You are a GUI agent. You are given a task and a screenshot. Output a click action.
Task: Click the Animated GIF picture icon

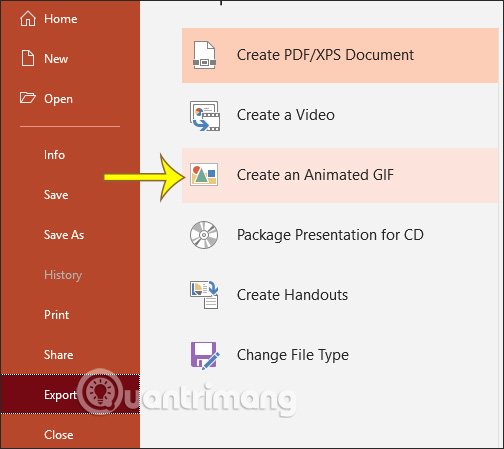coord(204,174)
